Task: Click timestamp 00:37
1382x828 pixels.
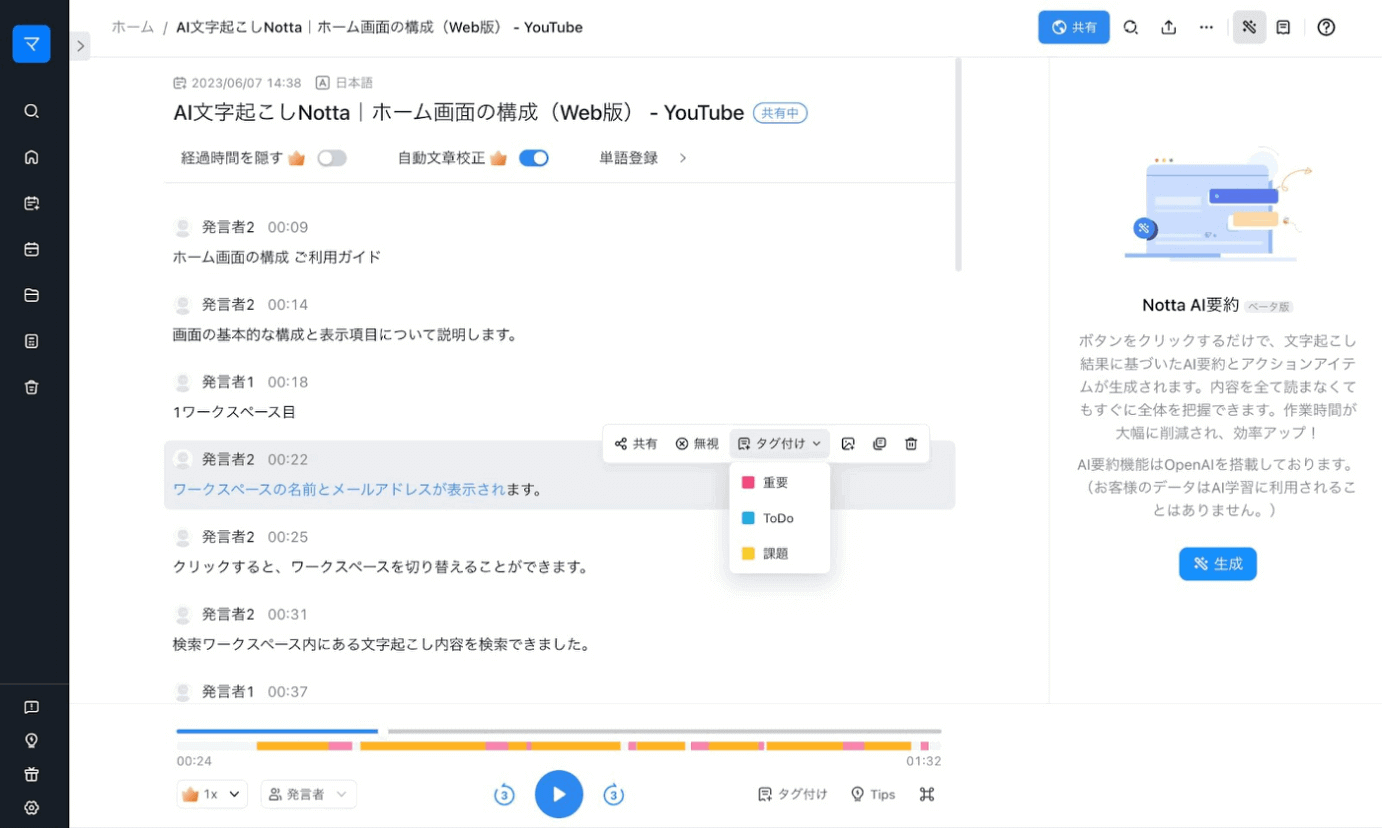Action: point(288,691)
